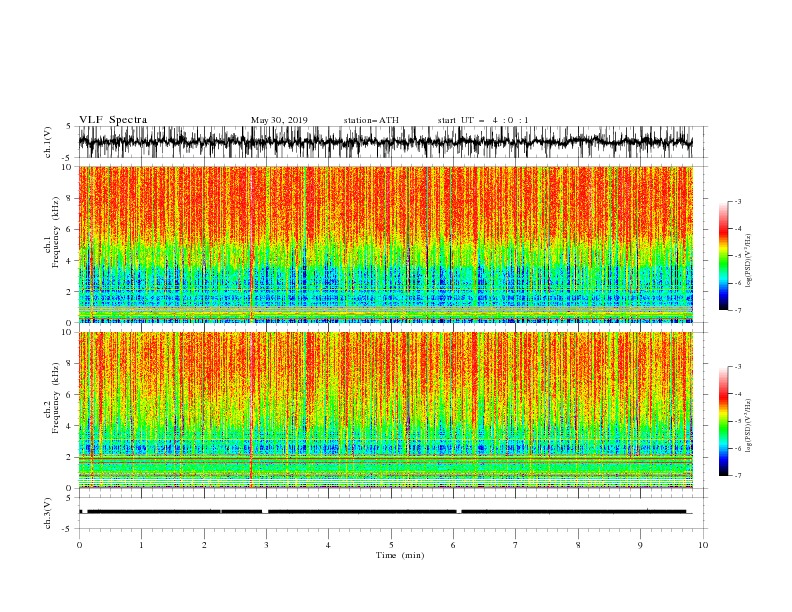Click the '8' kHz tick on ch.2 spectrogram
792x612 pixels.
69,364
